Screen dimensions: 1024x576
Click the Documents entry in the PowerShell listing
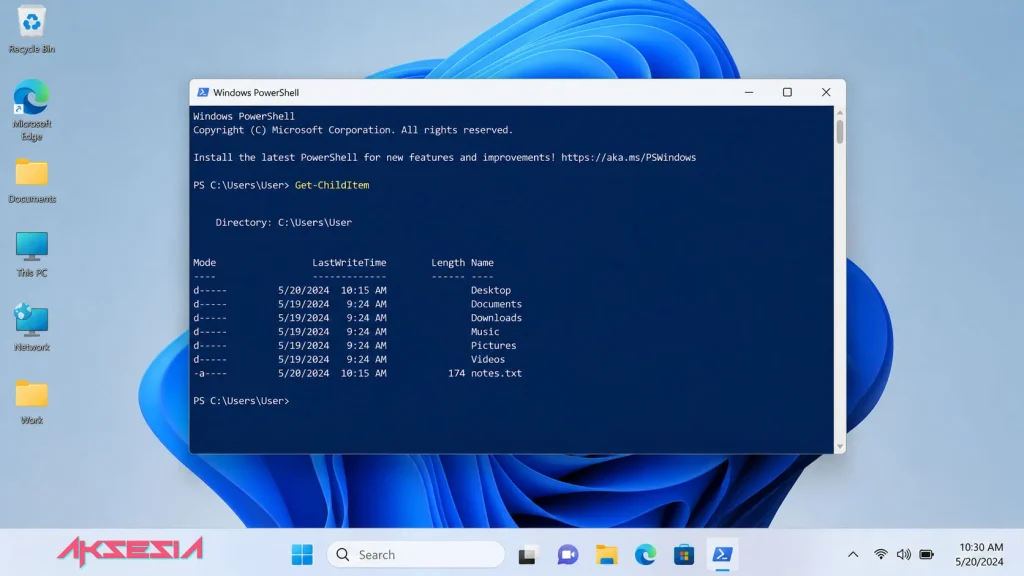[496, 304]
